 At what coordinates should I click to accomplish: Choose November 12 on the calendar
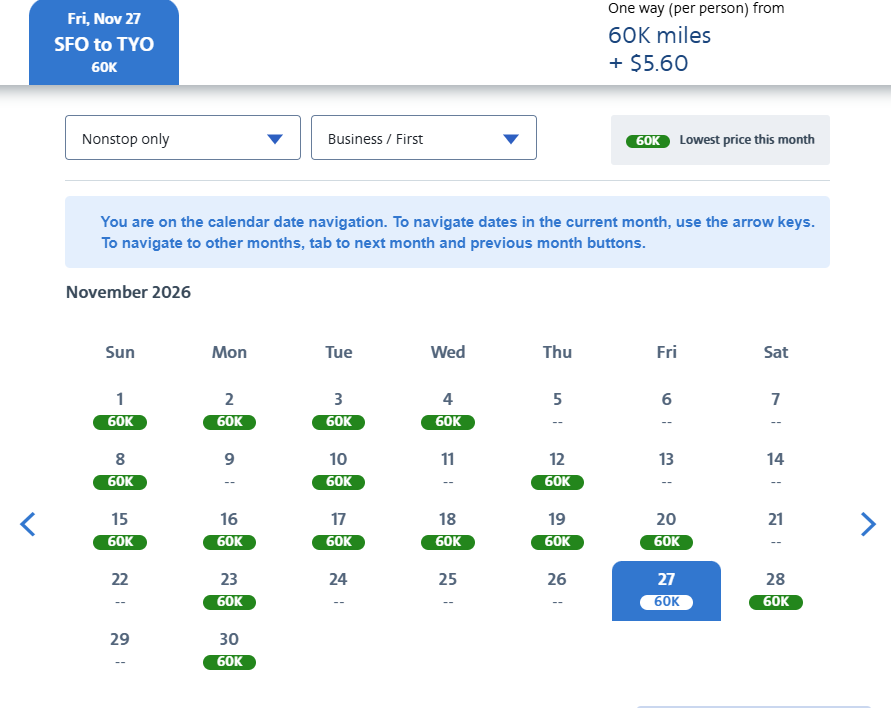pyautogui.click(x=557, y=470)
